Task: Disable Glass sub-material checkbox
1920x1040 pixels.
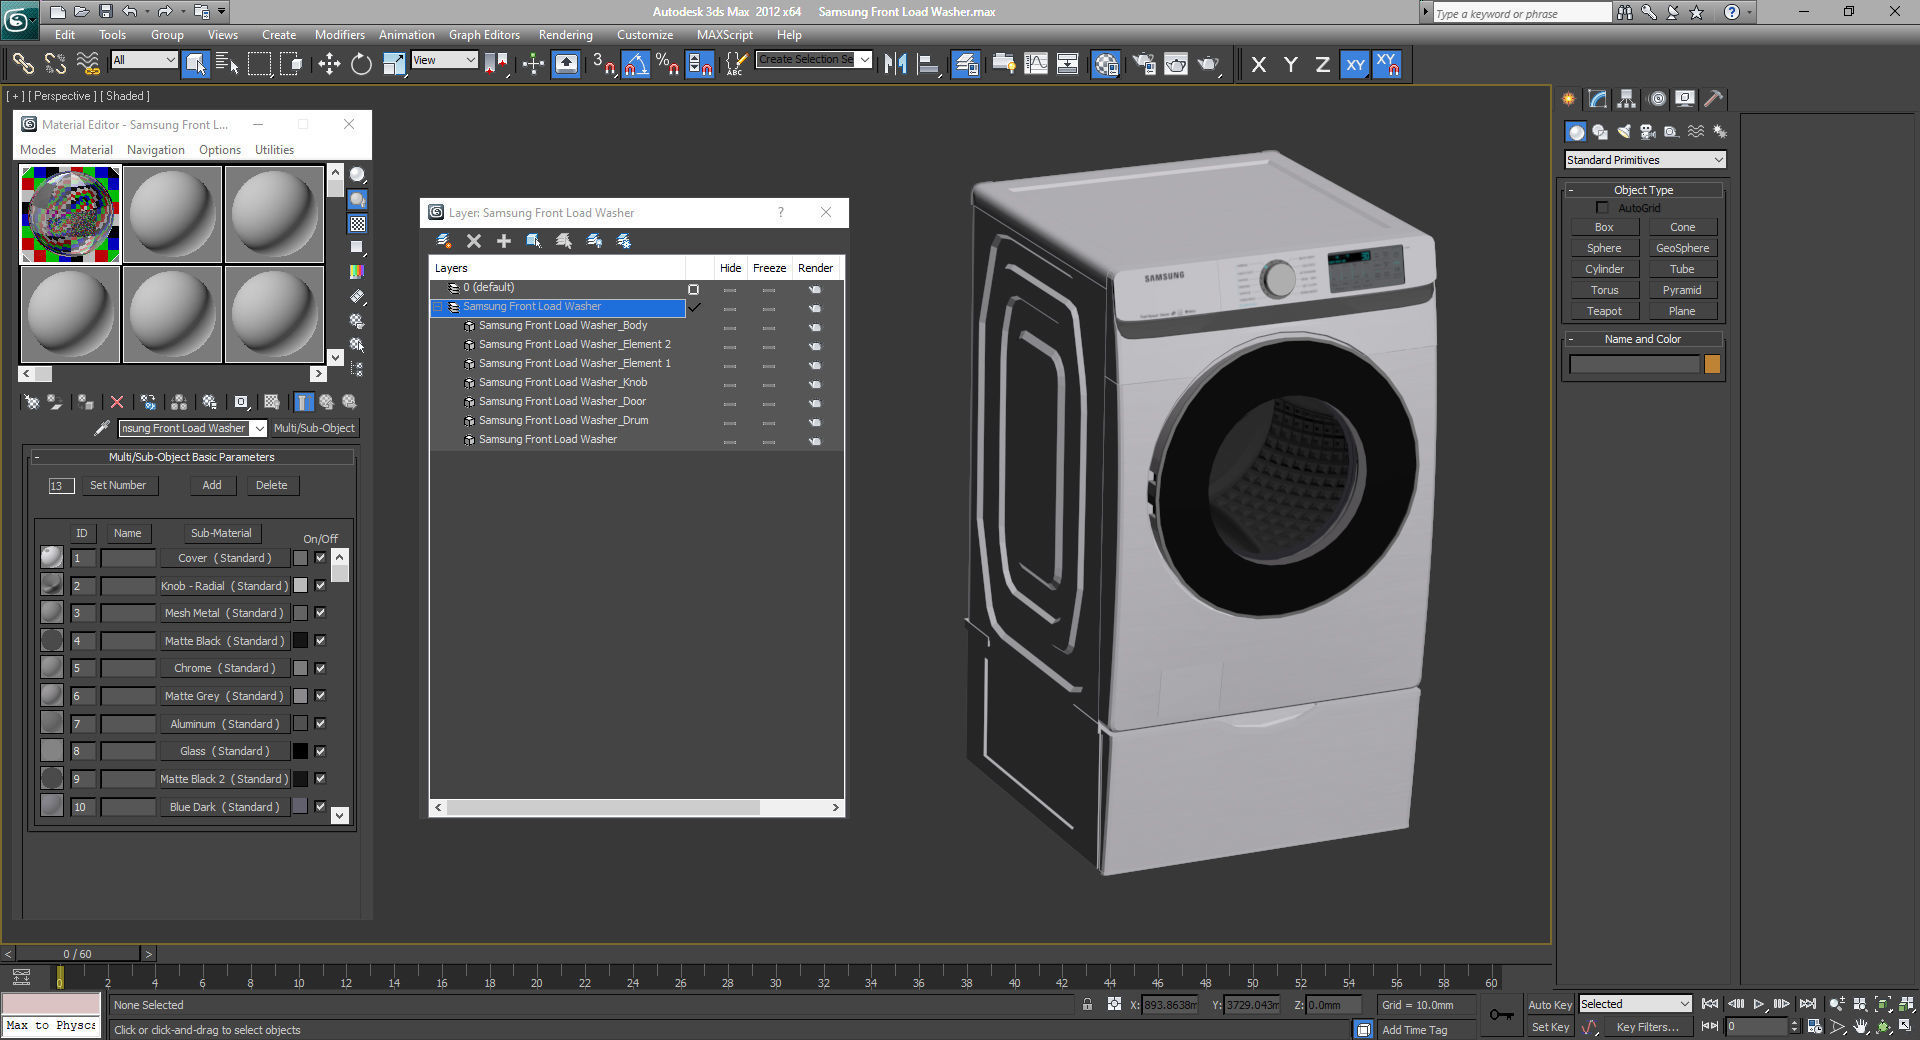Action: pyautogui.click(x=320, y=751)
